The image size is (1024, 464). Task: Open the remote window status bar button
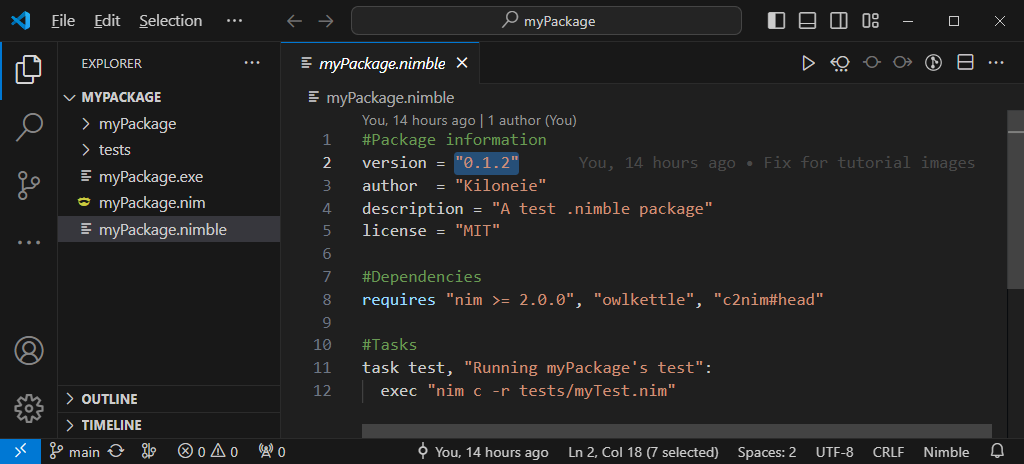coord(21,452)
